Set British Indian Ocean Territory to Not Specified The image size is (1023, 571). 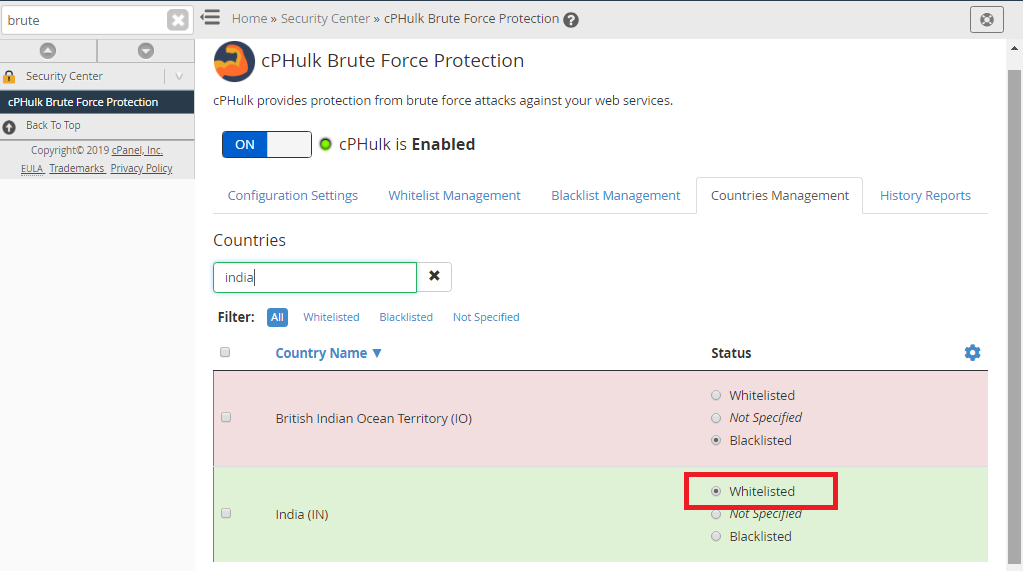pos(716,418)
